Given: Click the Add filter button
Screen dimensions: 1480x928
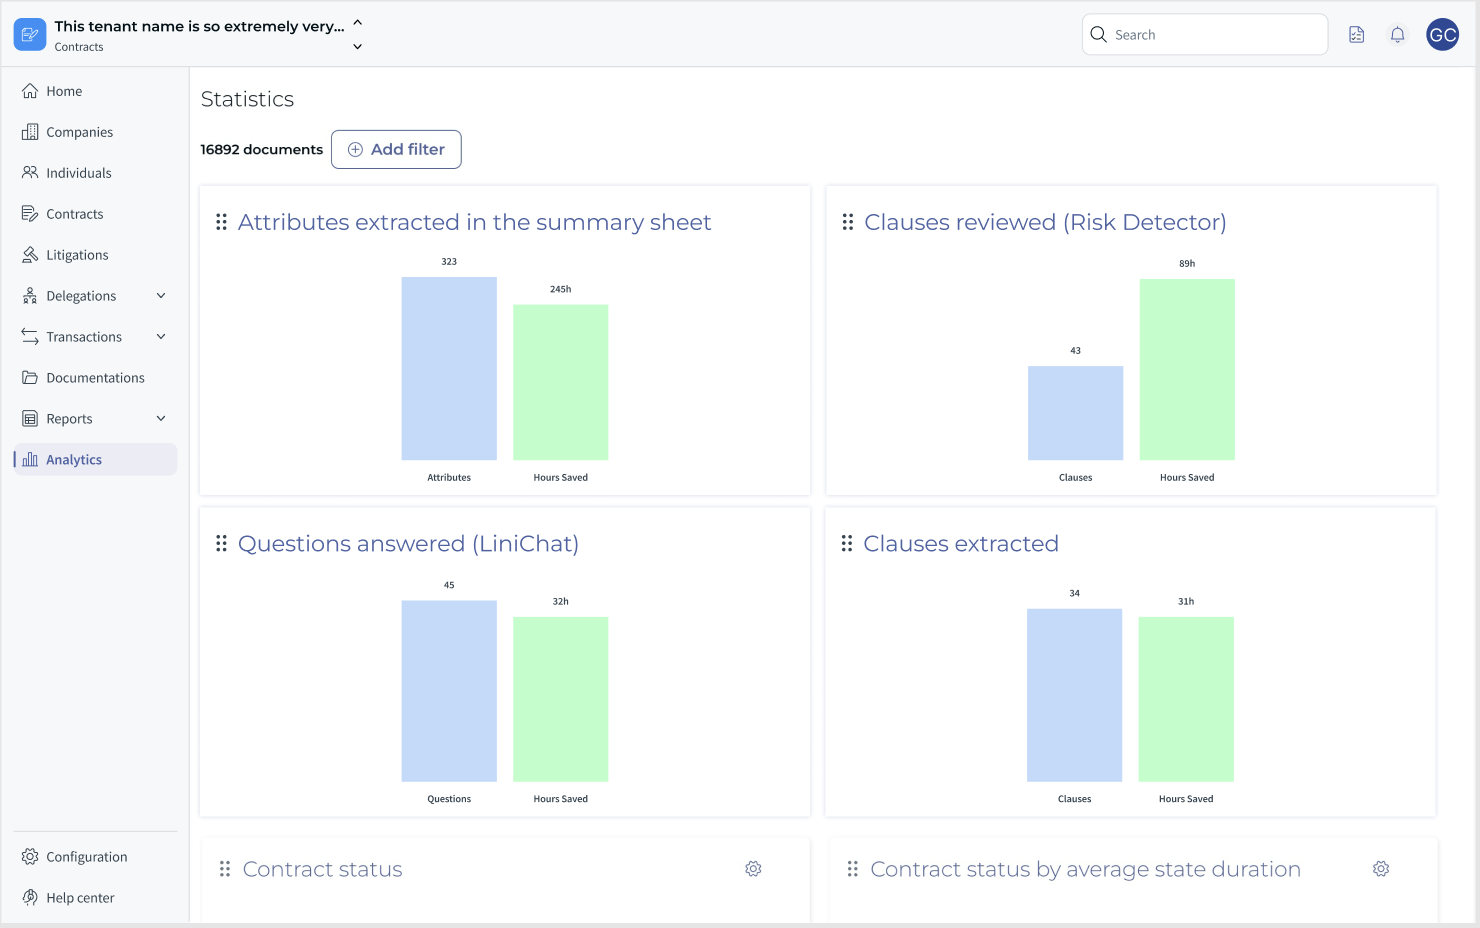Looking at the screenshot, I should pos(396,149).
